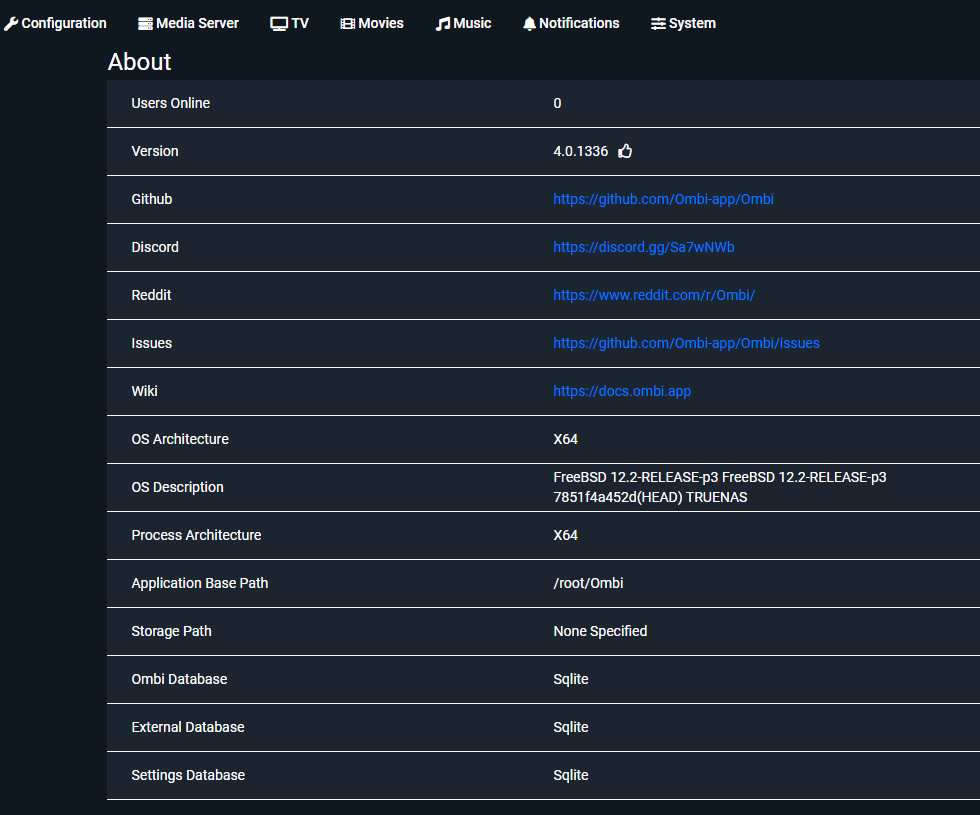This screenshot has height=815, width=980.
Task: Click the Ombi Database label
Action: (x=179, y=679)
